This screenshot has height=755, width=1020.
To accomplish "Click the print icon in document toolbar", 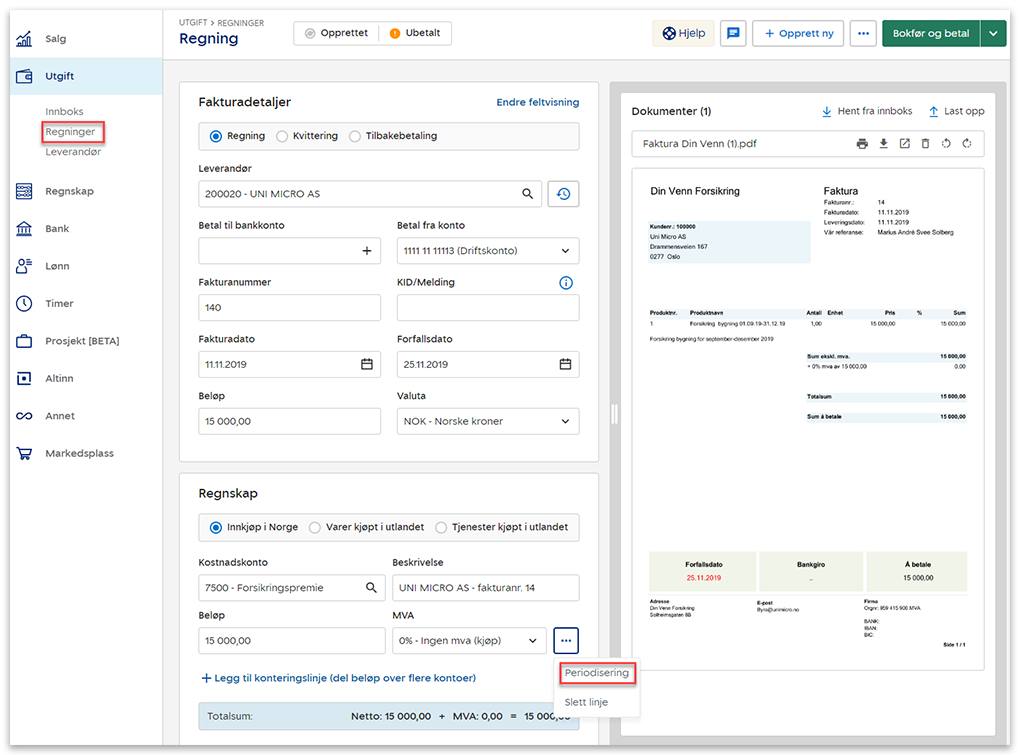I will click(x=862, y=144).
